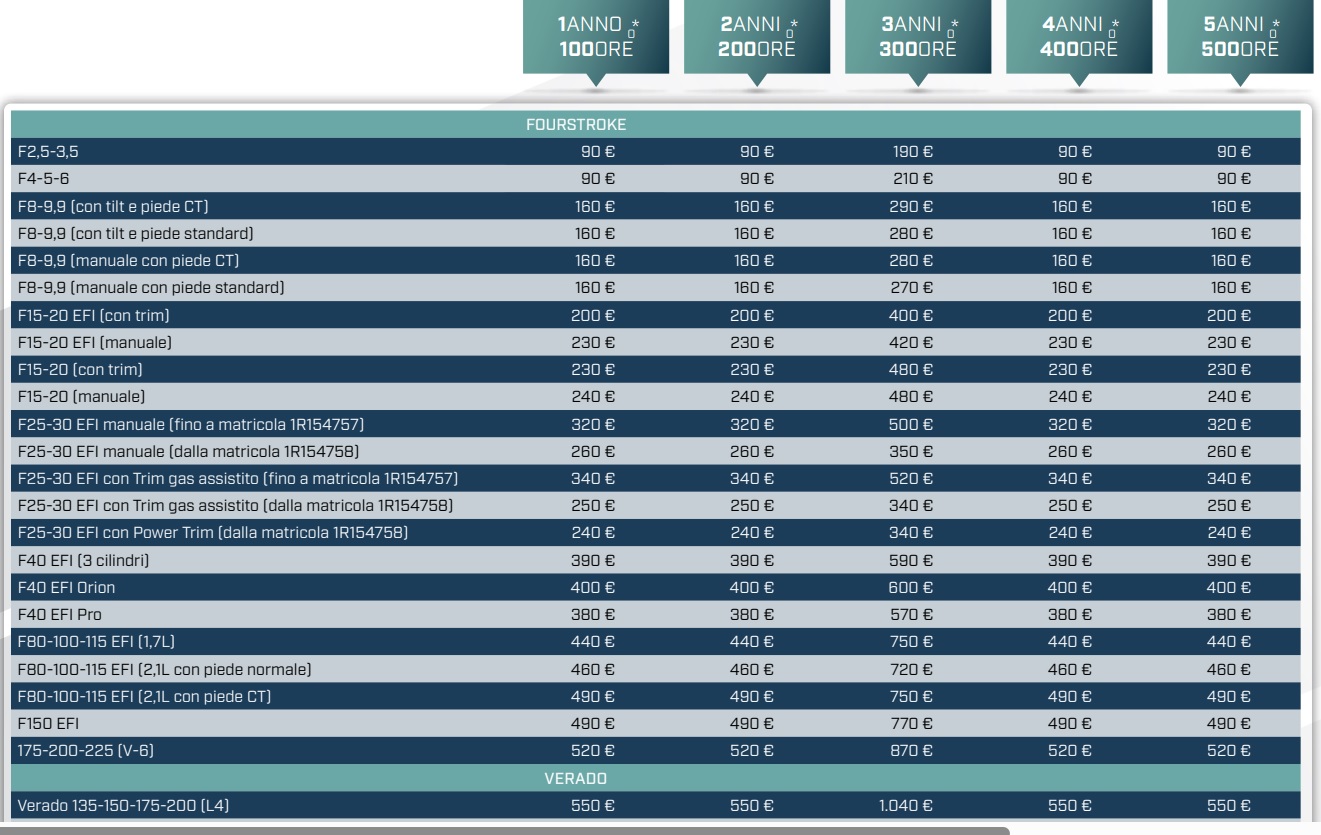Click the 570 € price for F40 EFI Pro
Screen dimensions: 1321x835
click(x=911, y=615)
